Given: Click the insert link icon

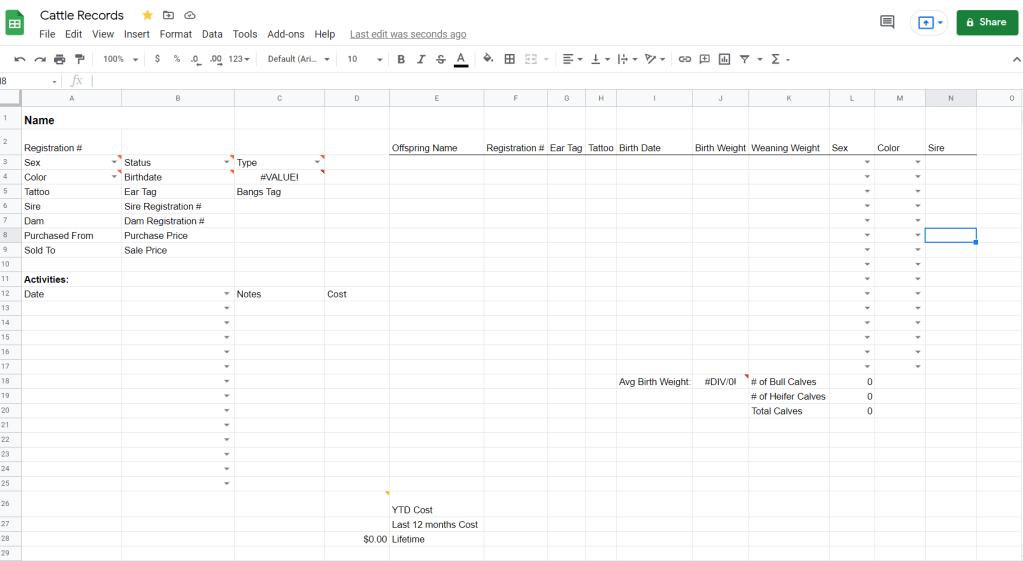Looking at the screenshot, I should (x=685, y=59).
